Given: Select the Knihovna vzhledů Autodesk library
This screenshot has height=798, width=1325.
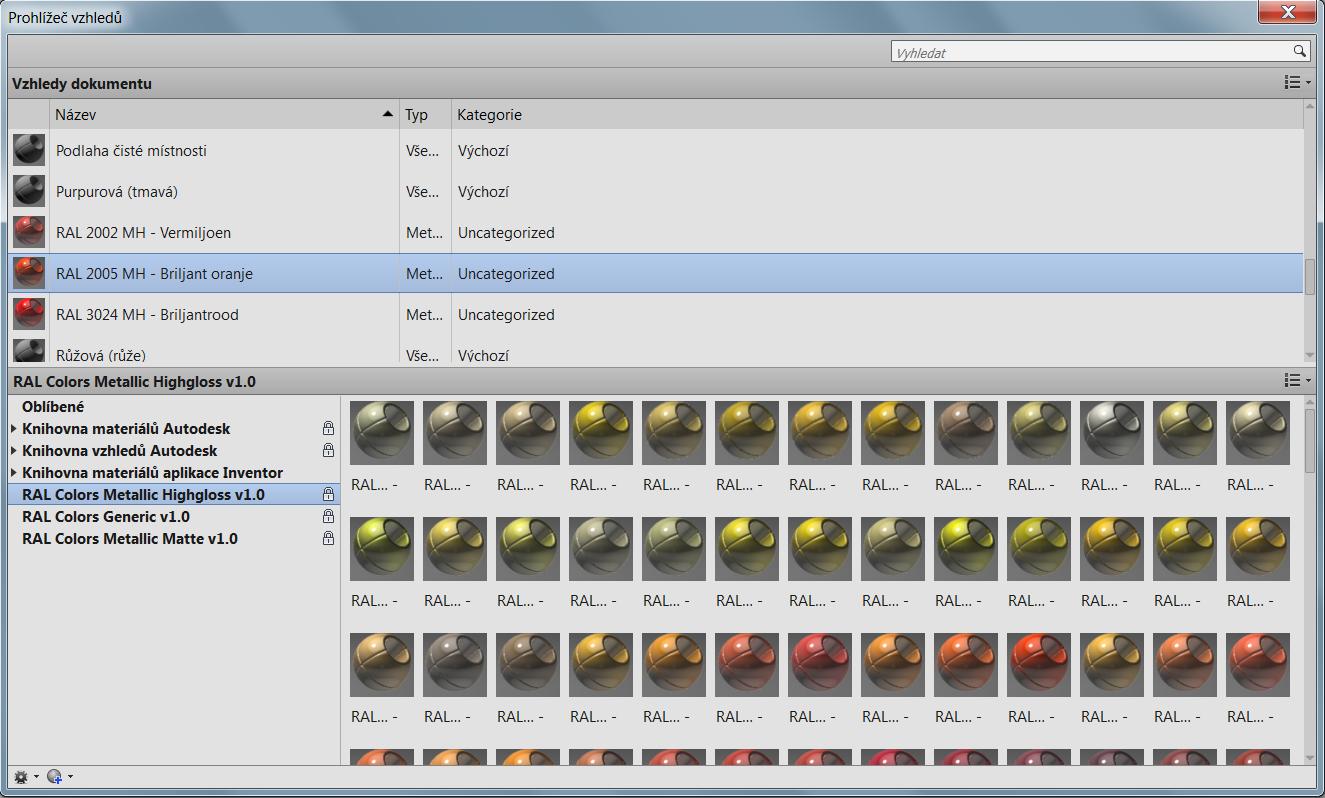Looking at the screenshot, I should 120,450.
